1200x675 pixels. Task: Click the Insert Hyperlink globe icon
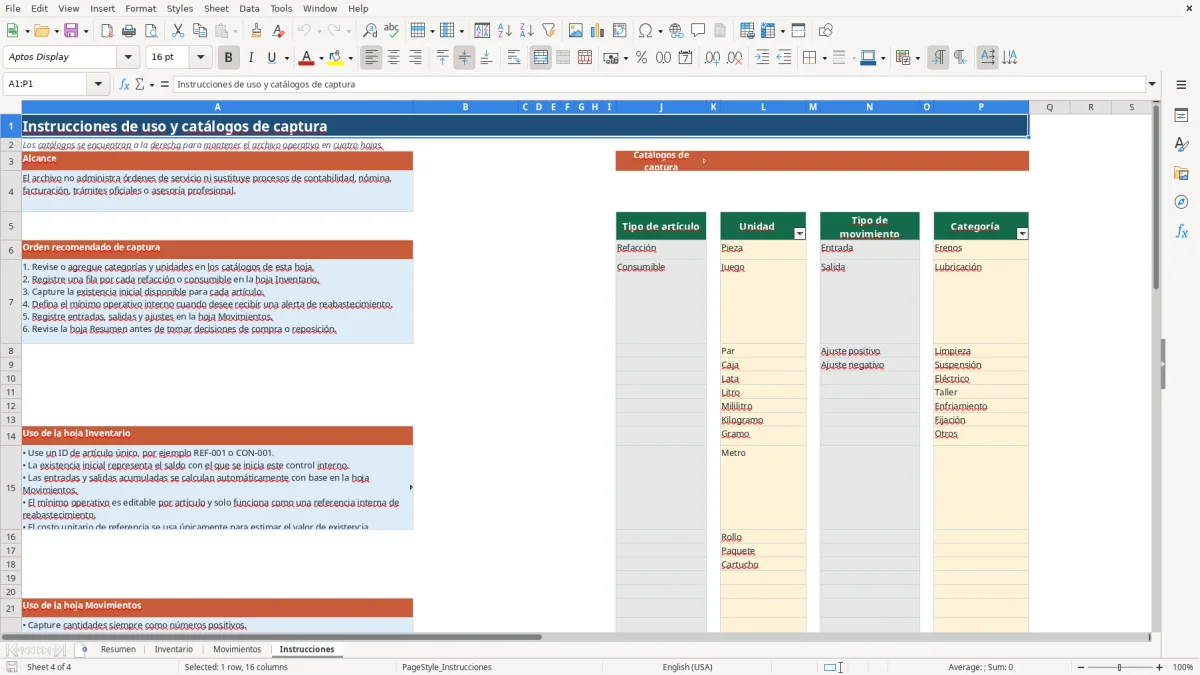[x=676, y=31]
